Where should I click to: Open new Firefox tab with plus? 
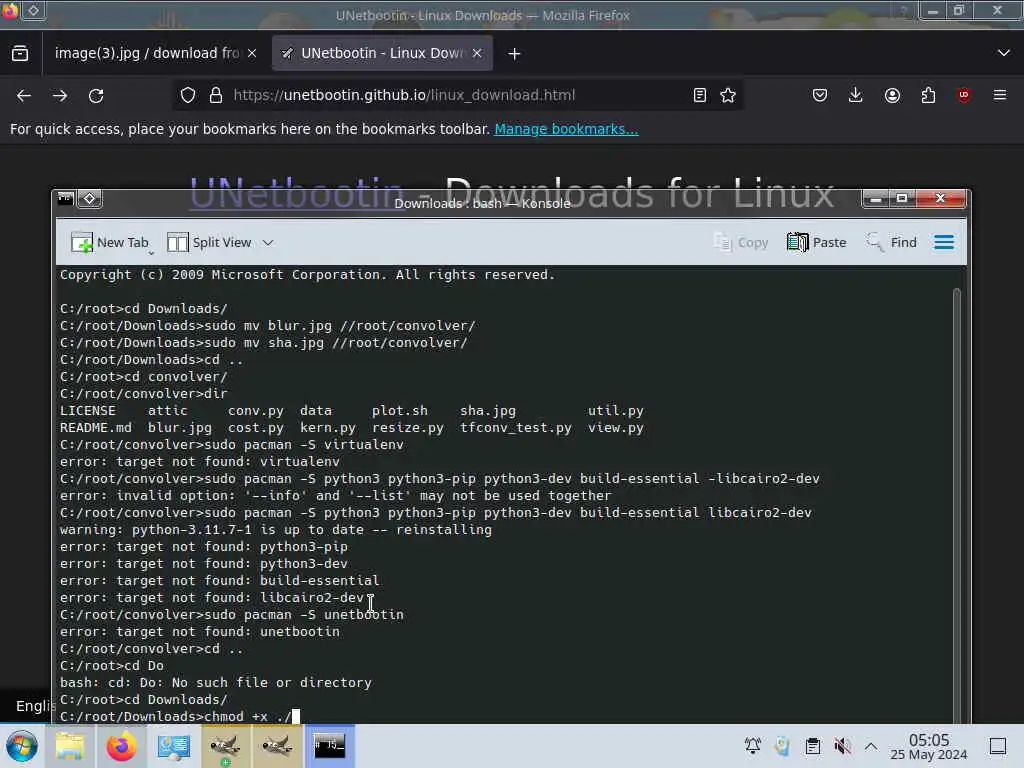tap(515, 54)
